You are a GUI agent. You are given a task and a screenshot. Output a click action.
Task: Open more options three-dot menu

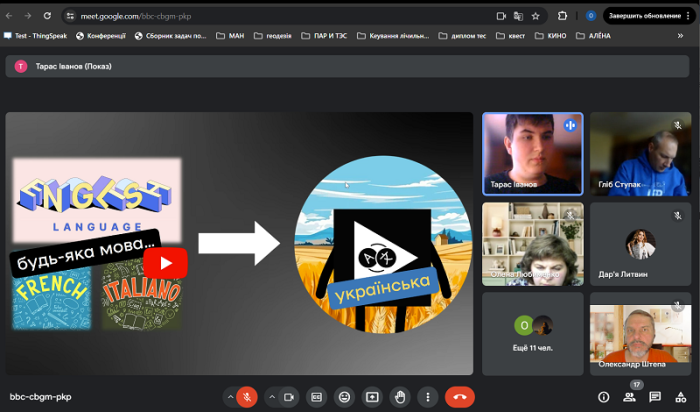click(x=428, y=396)
